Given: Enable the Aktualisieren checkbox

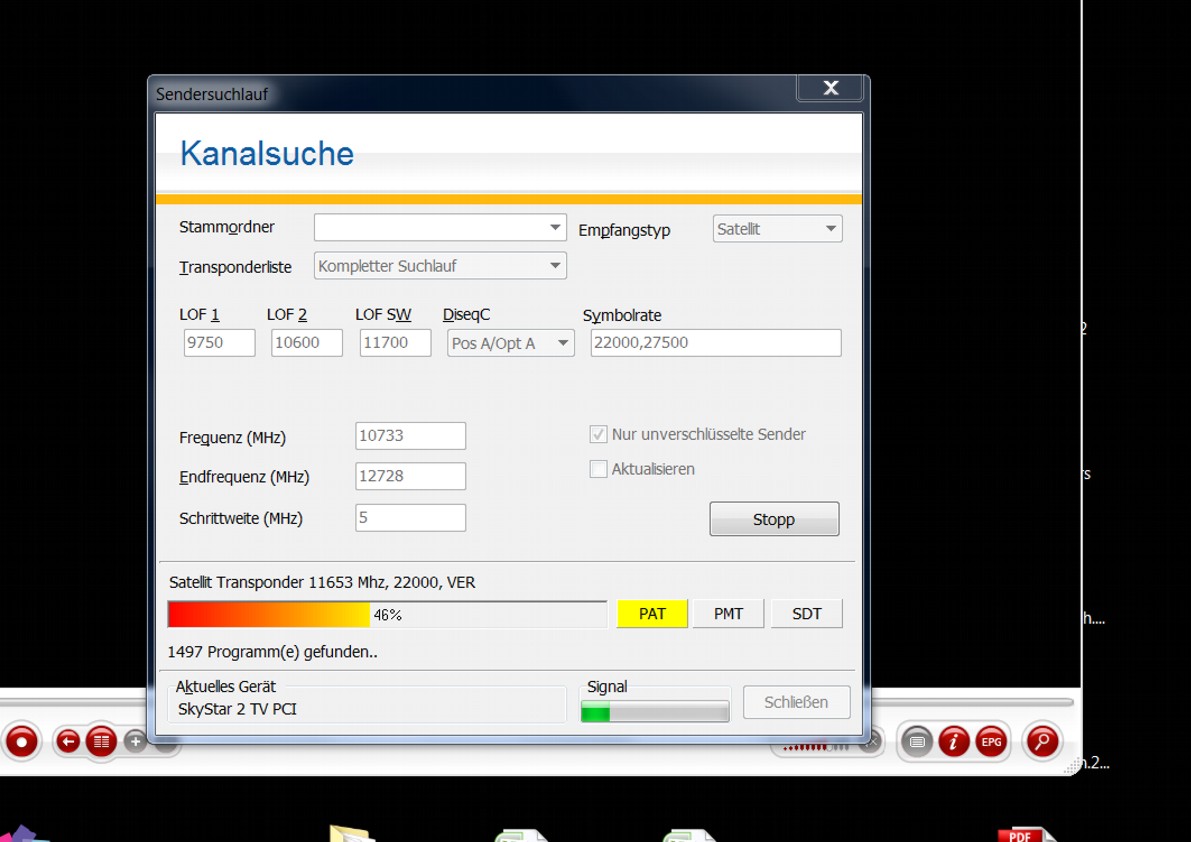Looking at the screenshot, I should [x=598, y=469].
